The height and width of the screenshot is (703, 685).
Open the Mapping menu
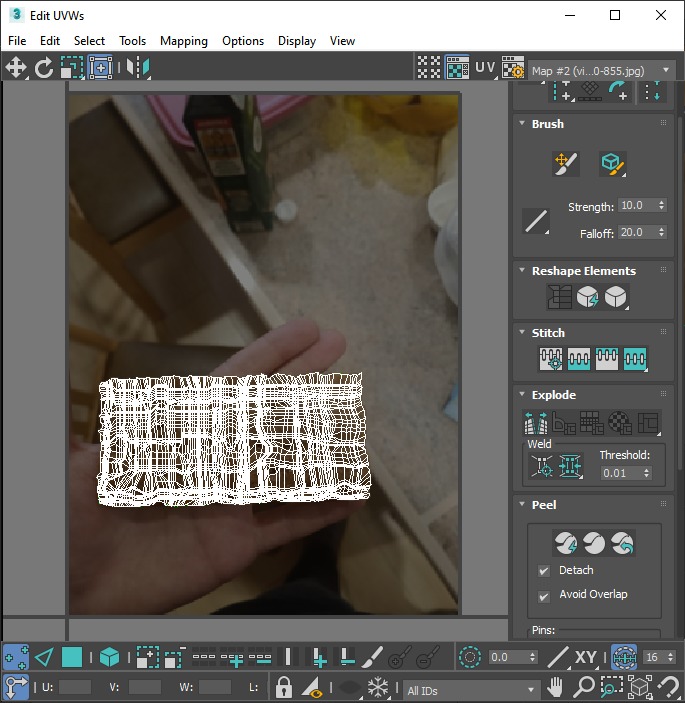click(184, 41)
